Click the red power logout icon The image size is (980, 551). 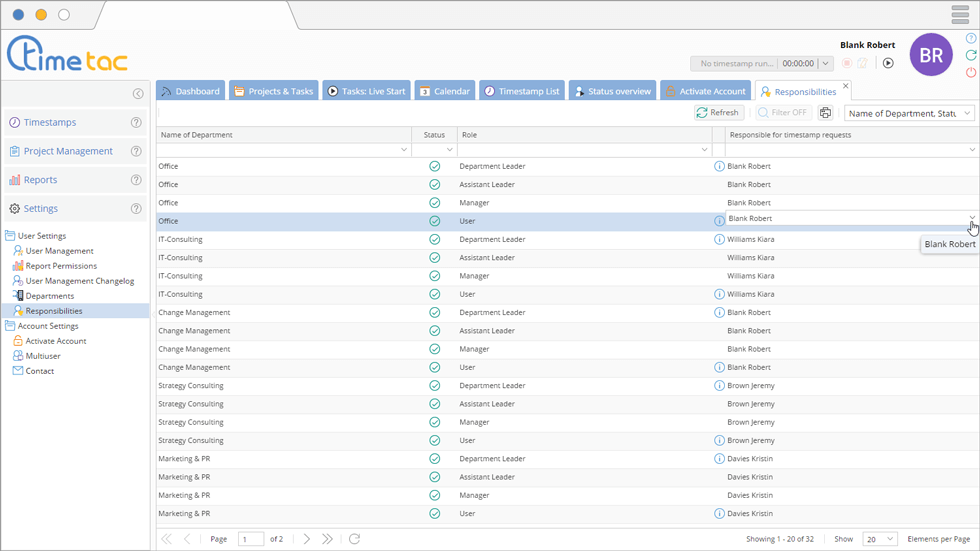pyautogui.click(x=970, y=73)
